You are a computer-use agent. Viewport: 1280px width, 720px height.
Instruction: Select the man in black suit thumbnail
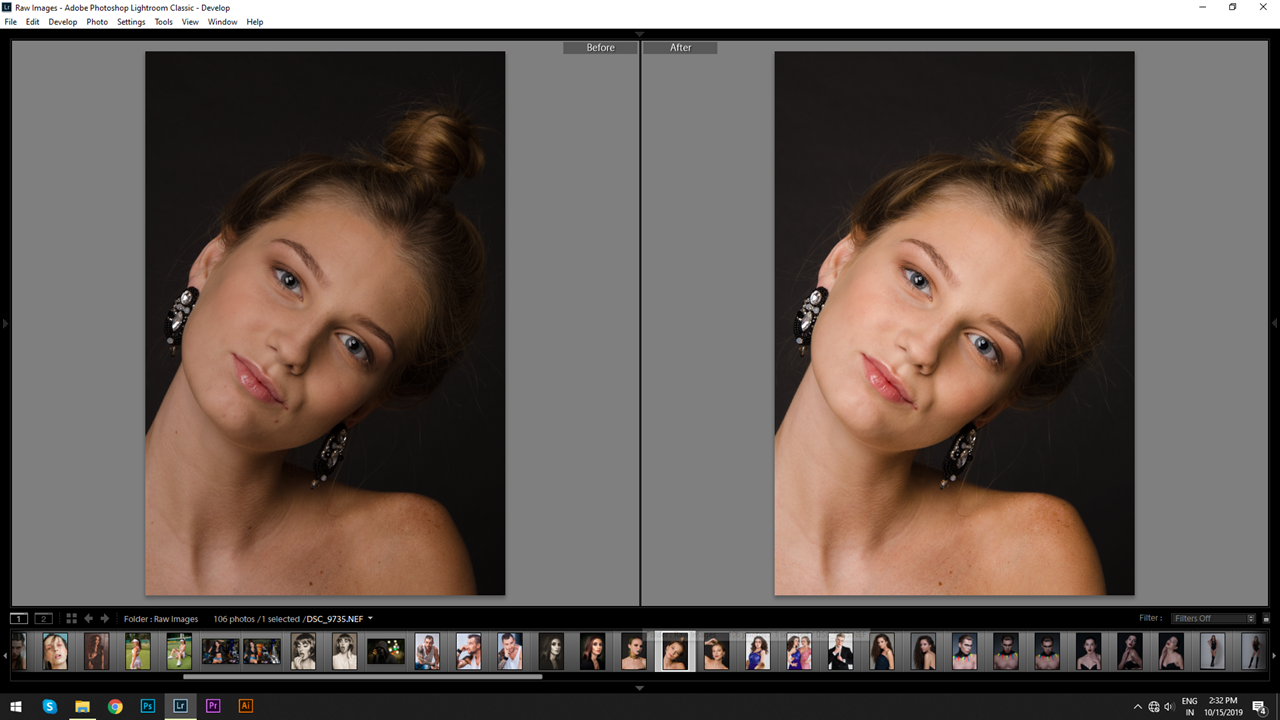[x=840, y=651]
